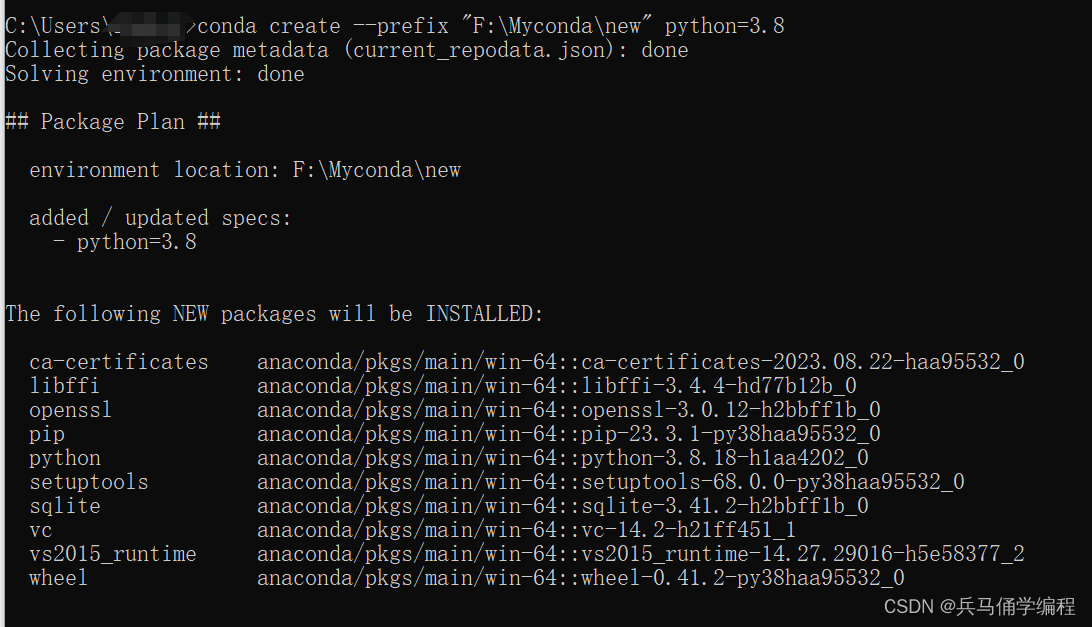Viewport: 1092px width, 627px height.
Task: Click the setuptools package name
Action: 88,482
